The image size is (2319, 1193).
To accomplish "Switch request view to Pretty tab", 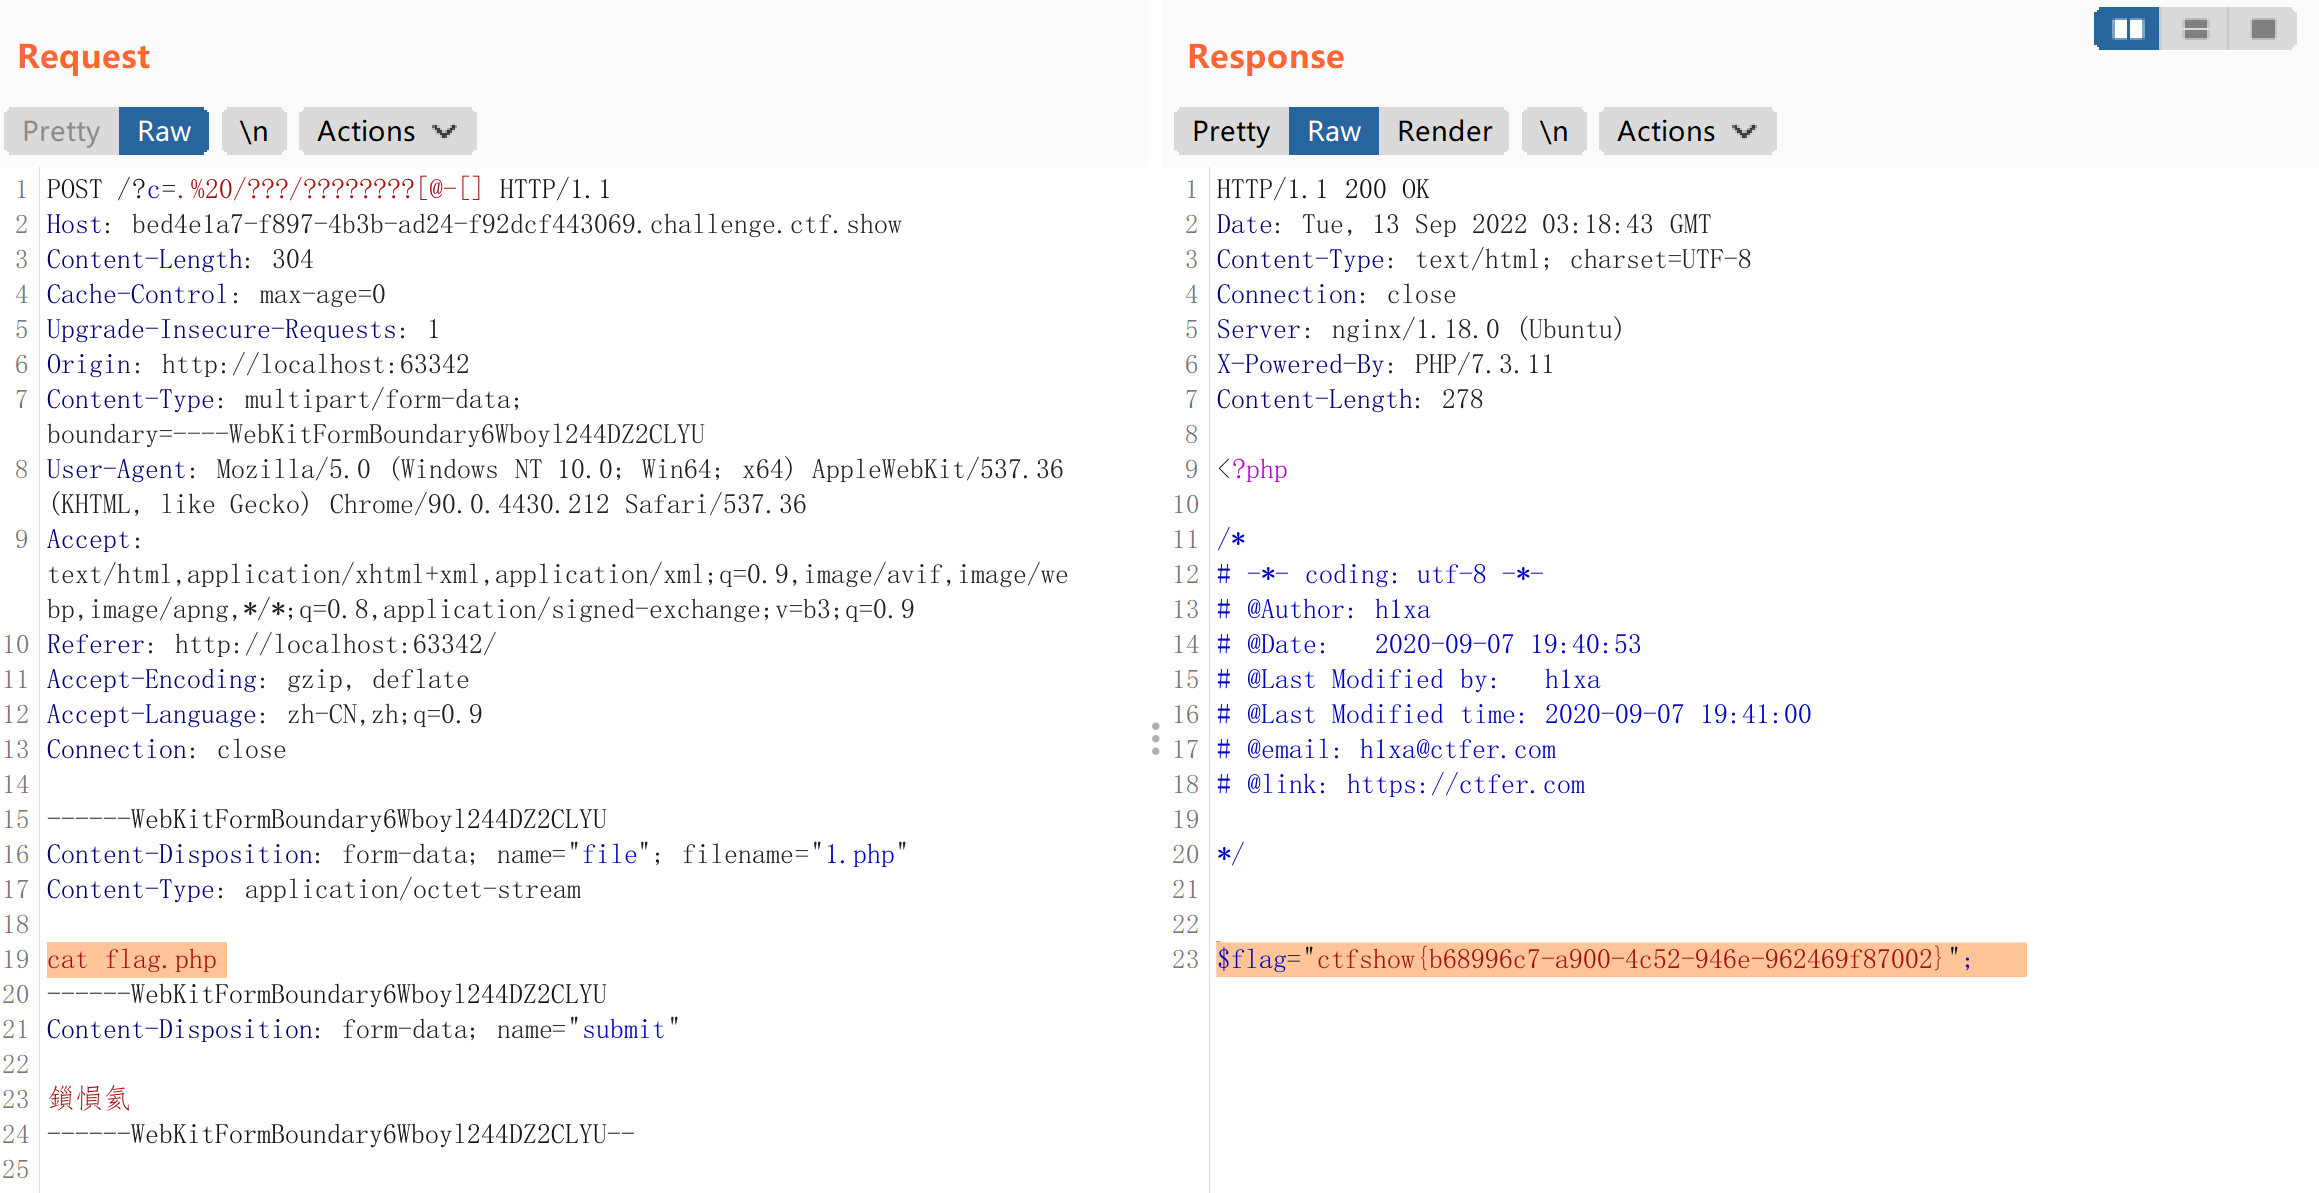I will pos(62,131).
